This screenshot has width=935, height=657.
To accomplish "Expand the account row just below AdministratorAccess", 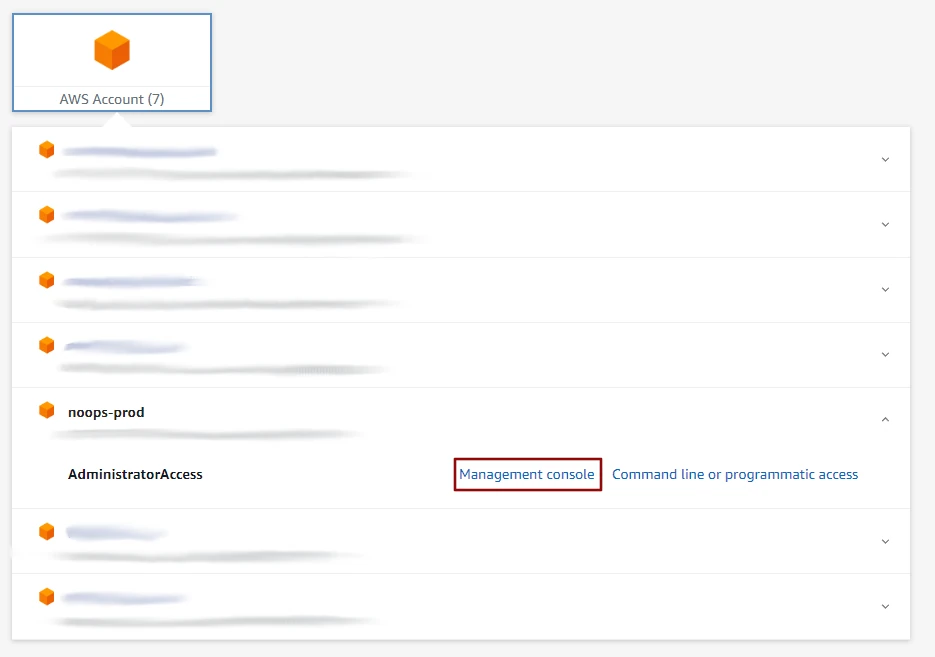I will pyautogui.click(x=886, y=542).
